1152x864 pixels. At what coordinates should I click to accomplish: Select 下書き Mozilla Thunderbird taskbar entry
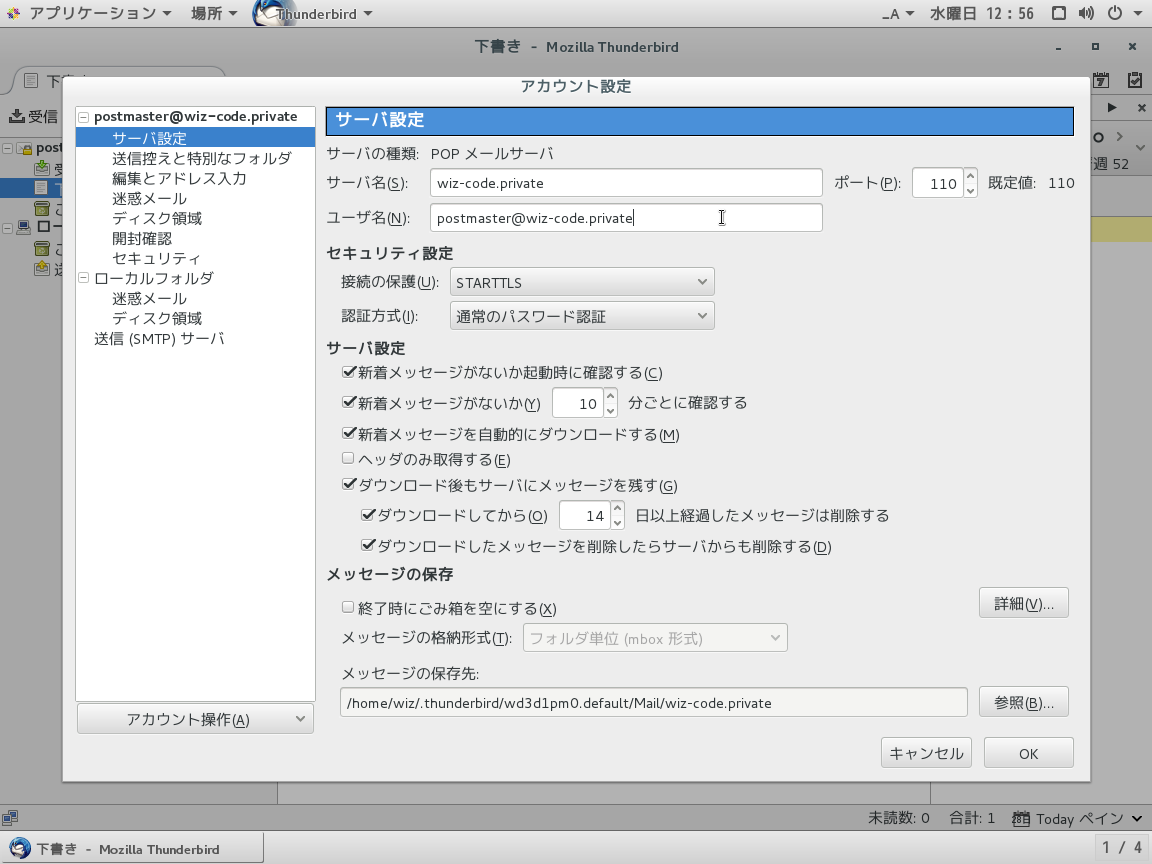132,849
